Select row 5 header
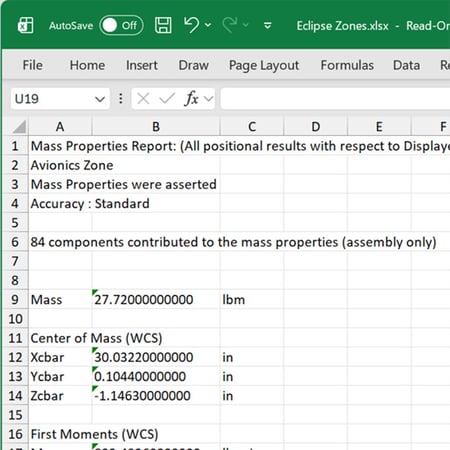The height and width of the screenshot is (450, 450). pyautogui.click(x=15, y=223)
